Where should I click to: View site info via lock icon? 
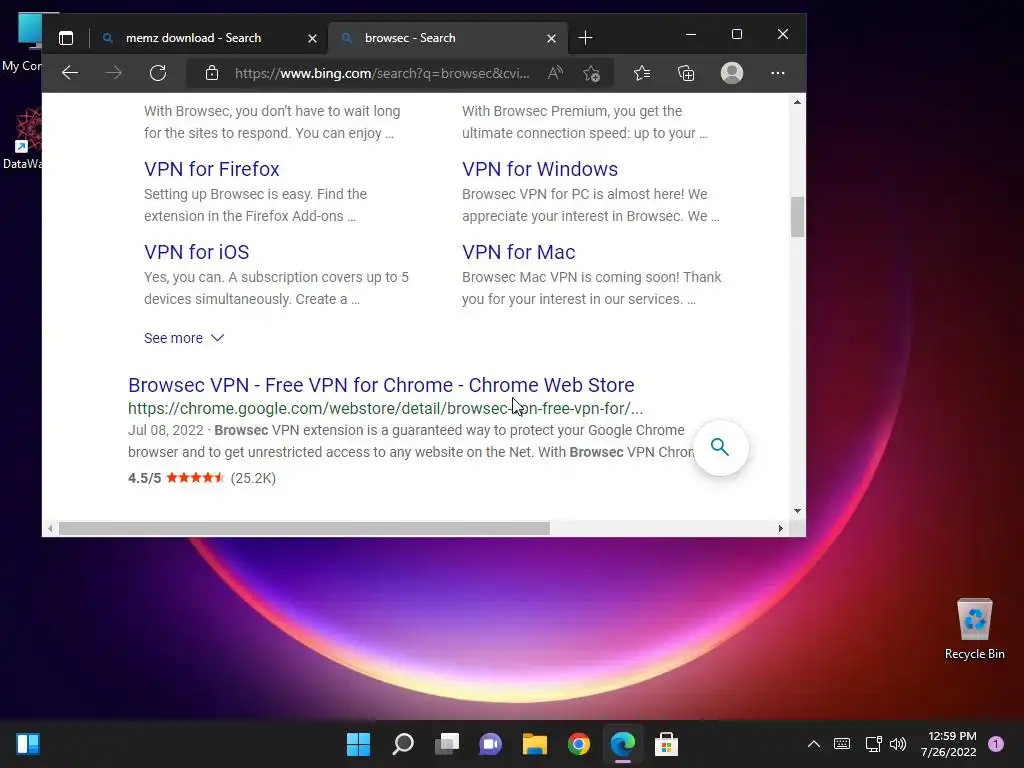coord(212,73)
